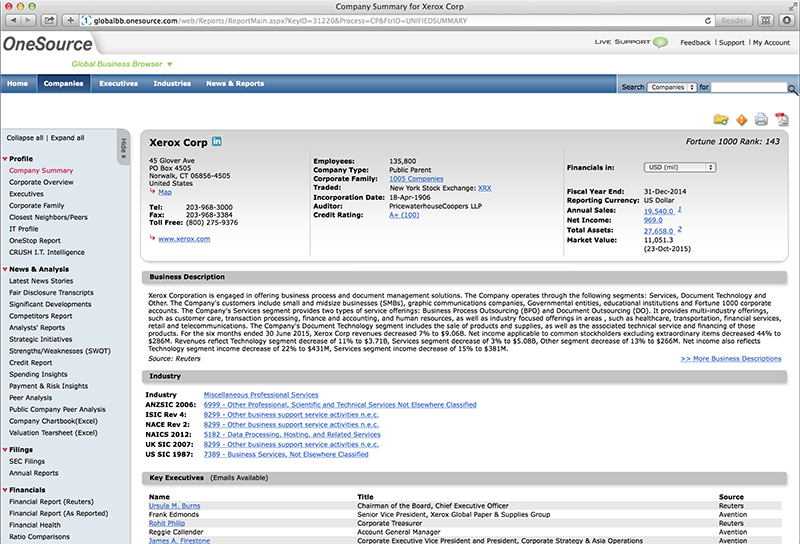
Task: Click the browser share button
Action: tap(49, 20)
